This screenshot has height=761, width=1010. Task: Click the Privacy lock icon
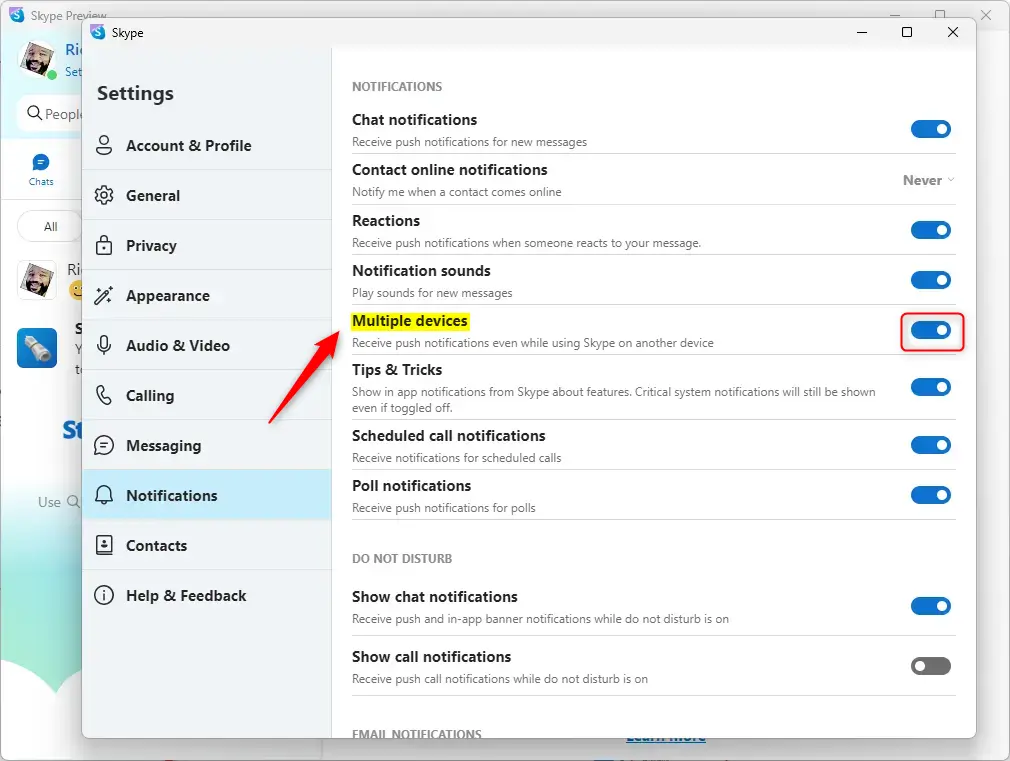point(104,245)
